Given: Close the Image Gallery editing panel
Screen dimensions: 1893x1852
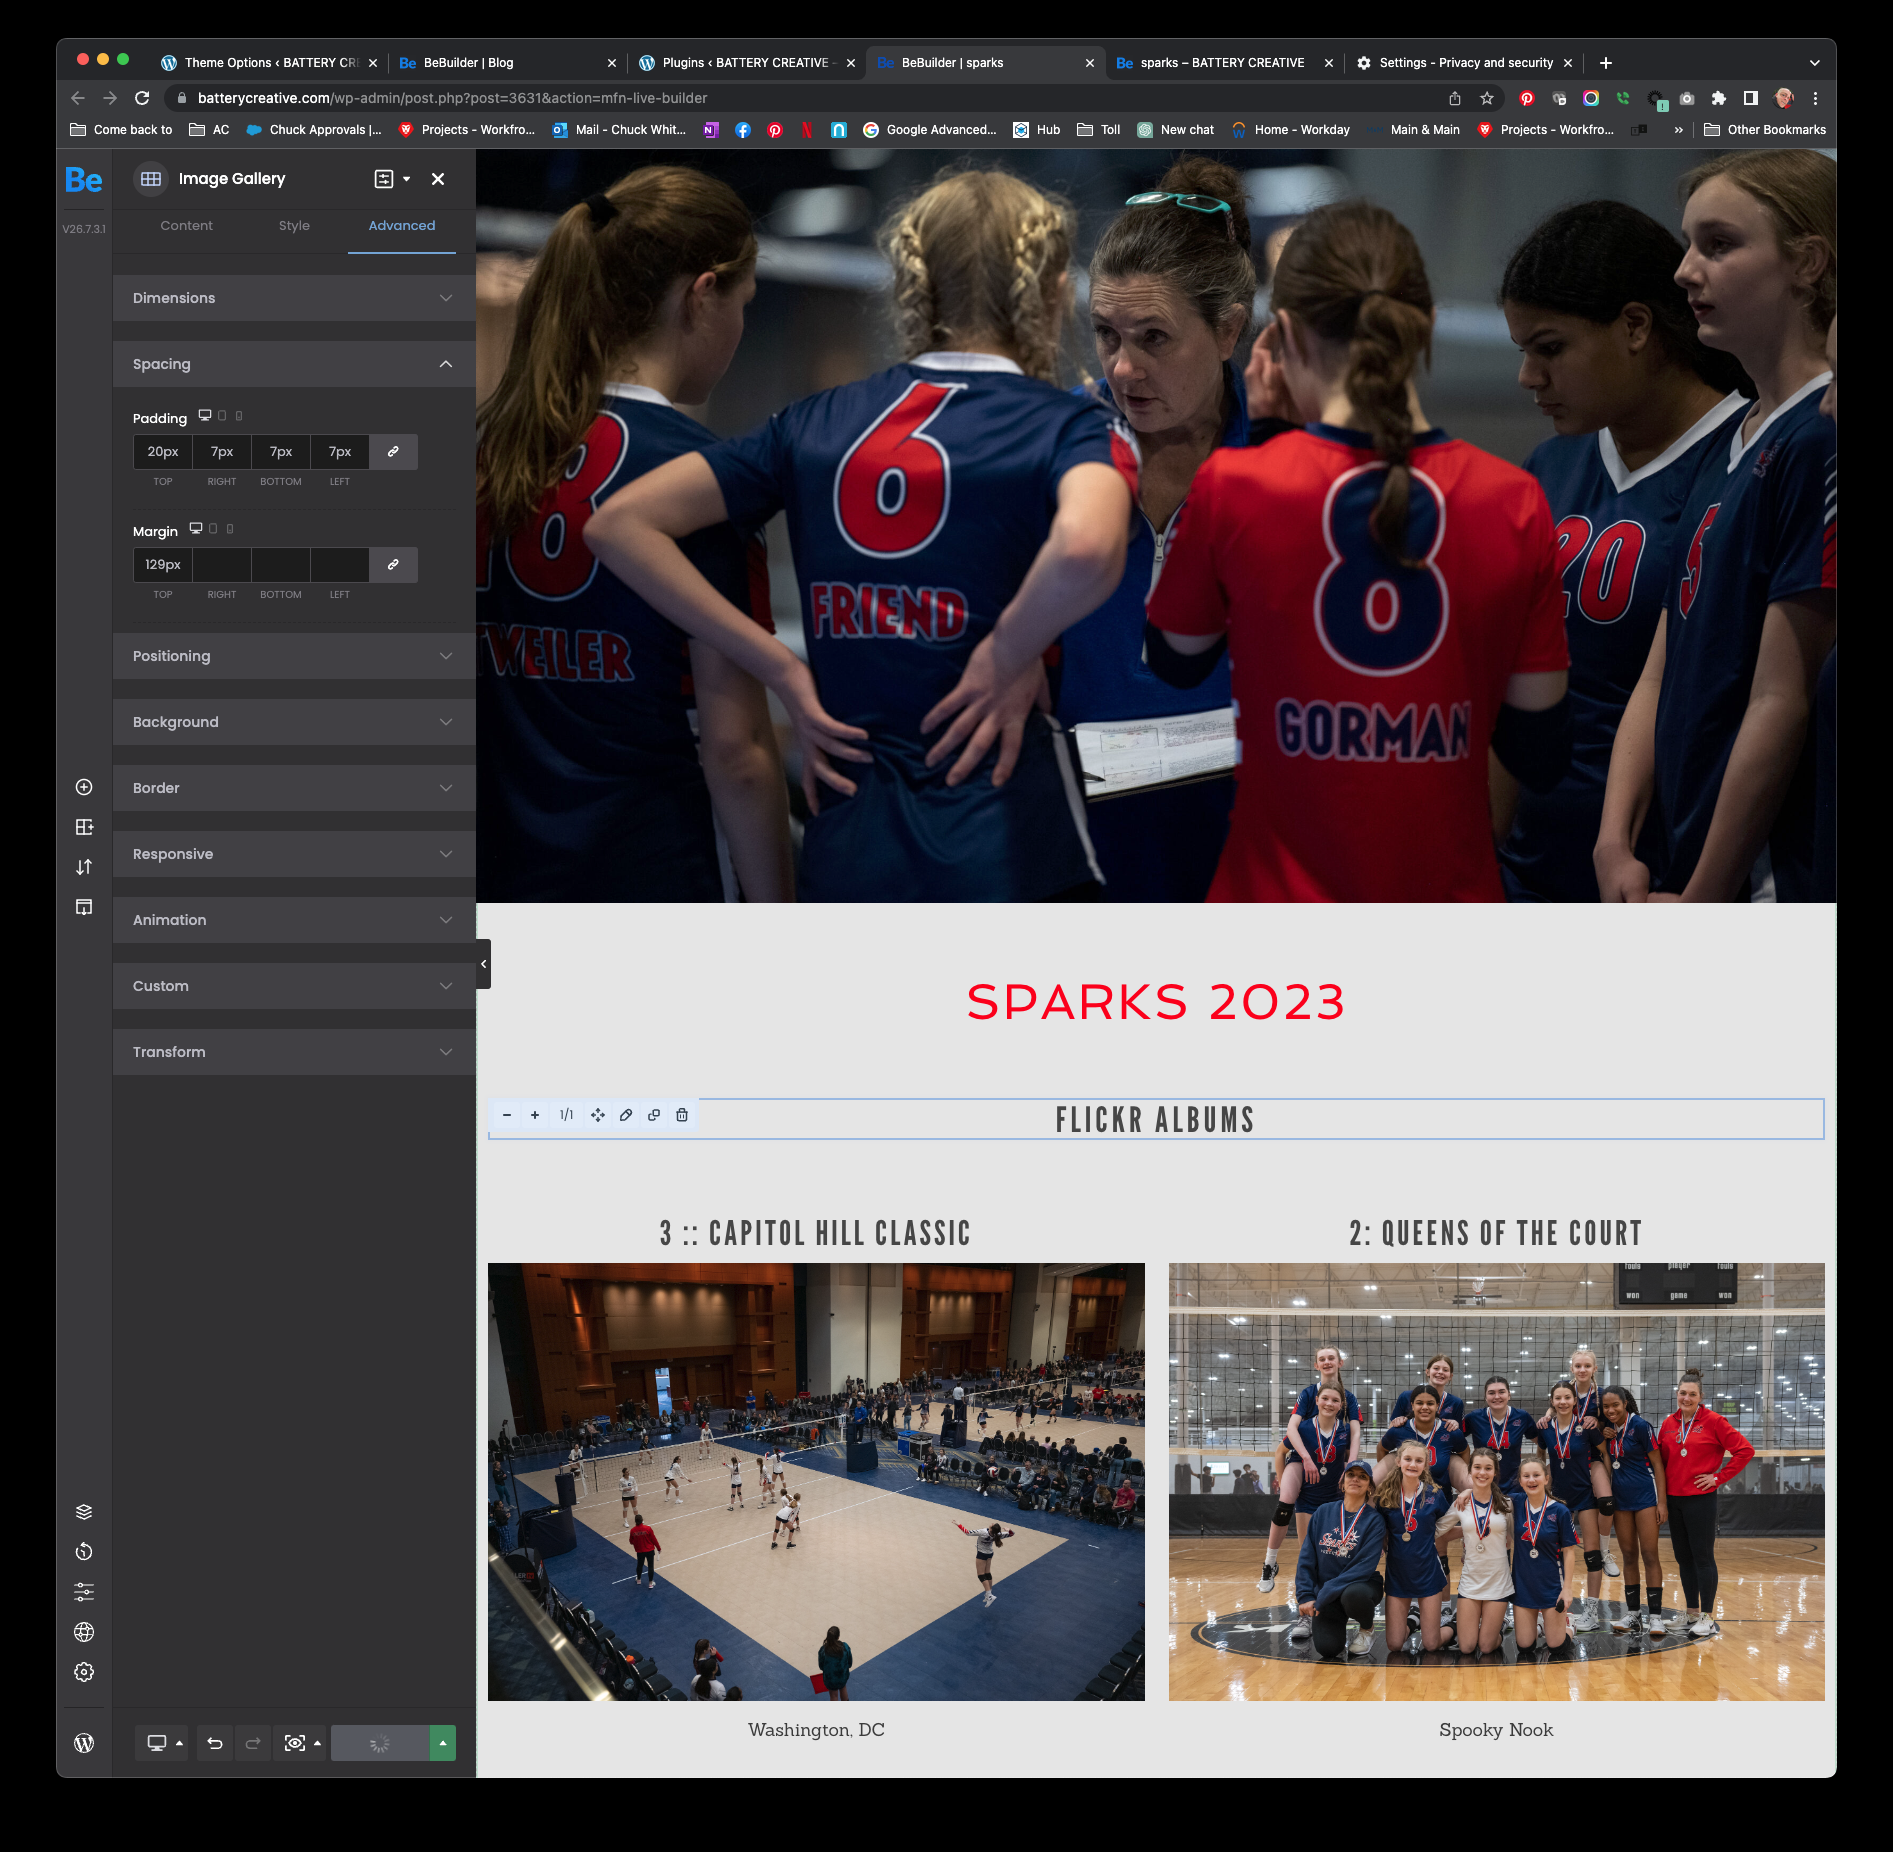Looking at the screenshot, I should (x=438, y=179).
